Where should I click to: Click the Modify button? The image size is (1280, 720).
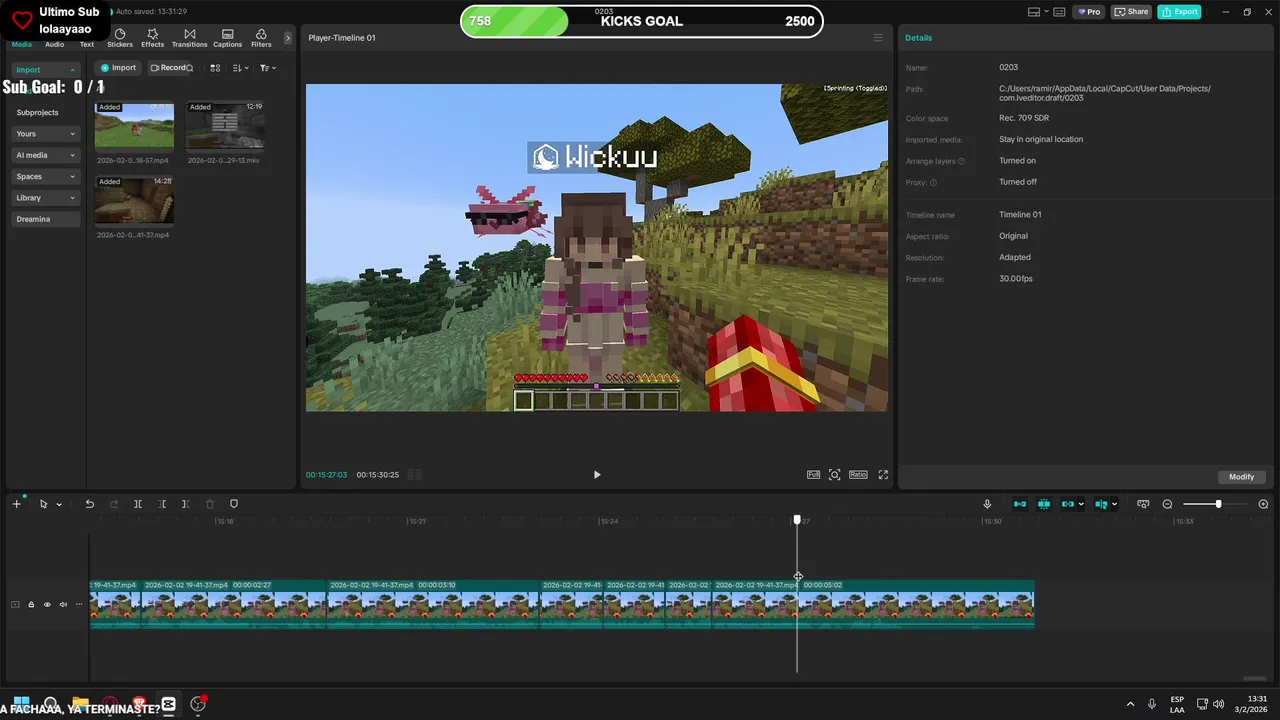pos(1242,477)
